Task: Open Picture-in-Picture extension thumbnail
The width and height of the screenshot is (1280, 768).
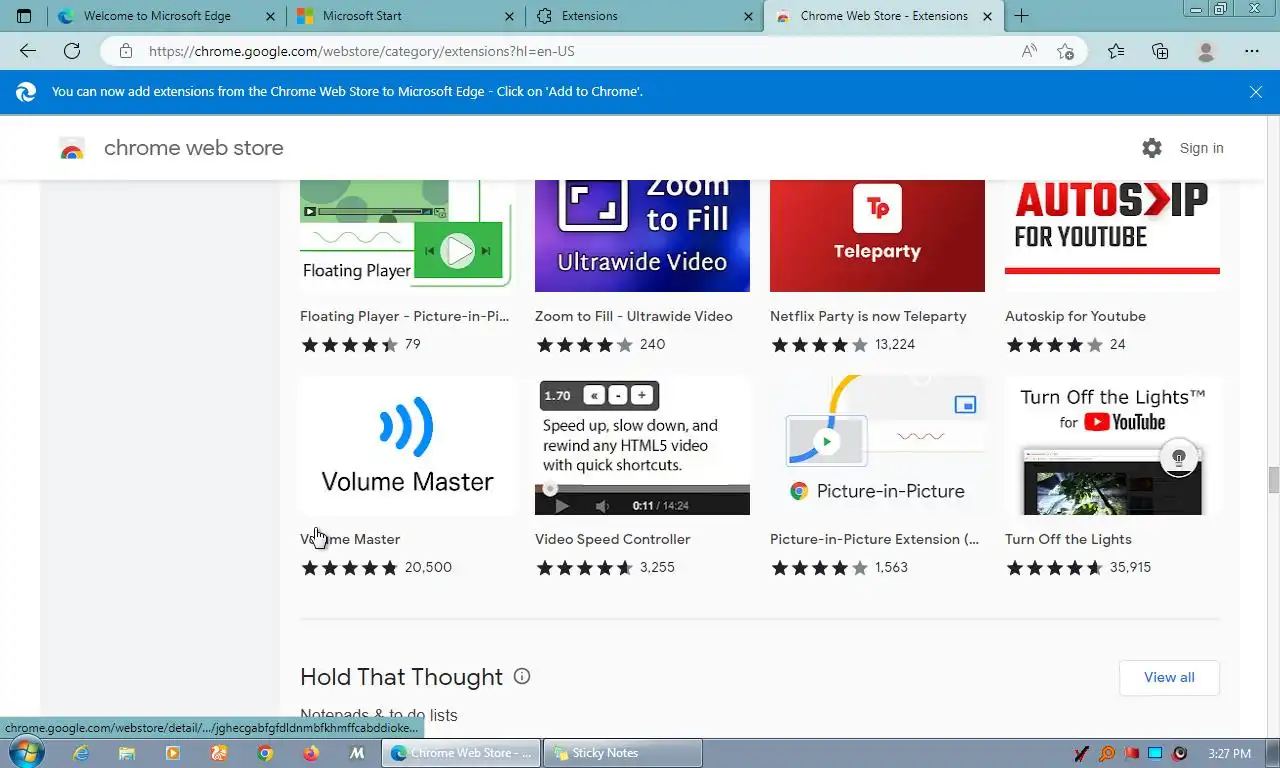Action: [877, 445]
